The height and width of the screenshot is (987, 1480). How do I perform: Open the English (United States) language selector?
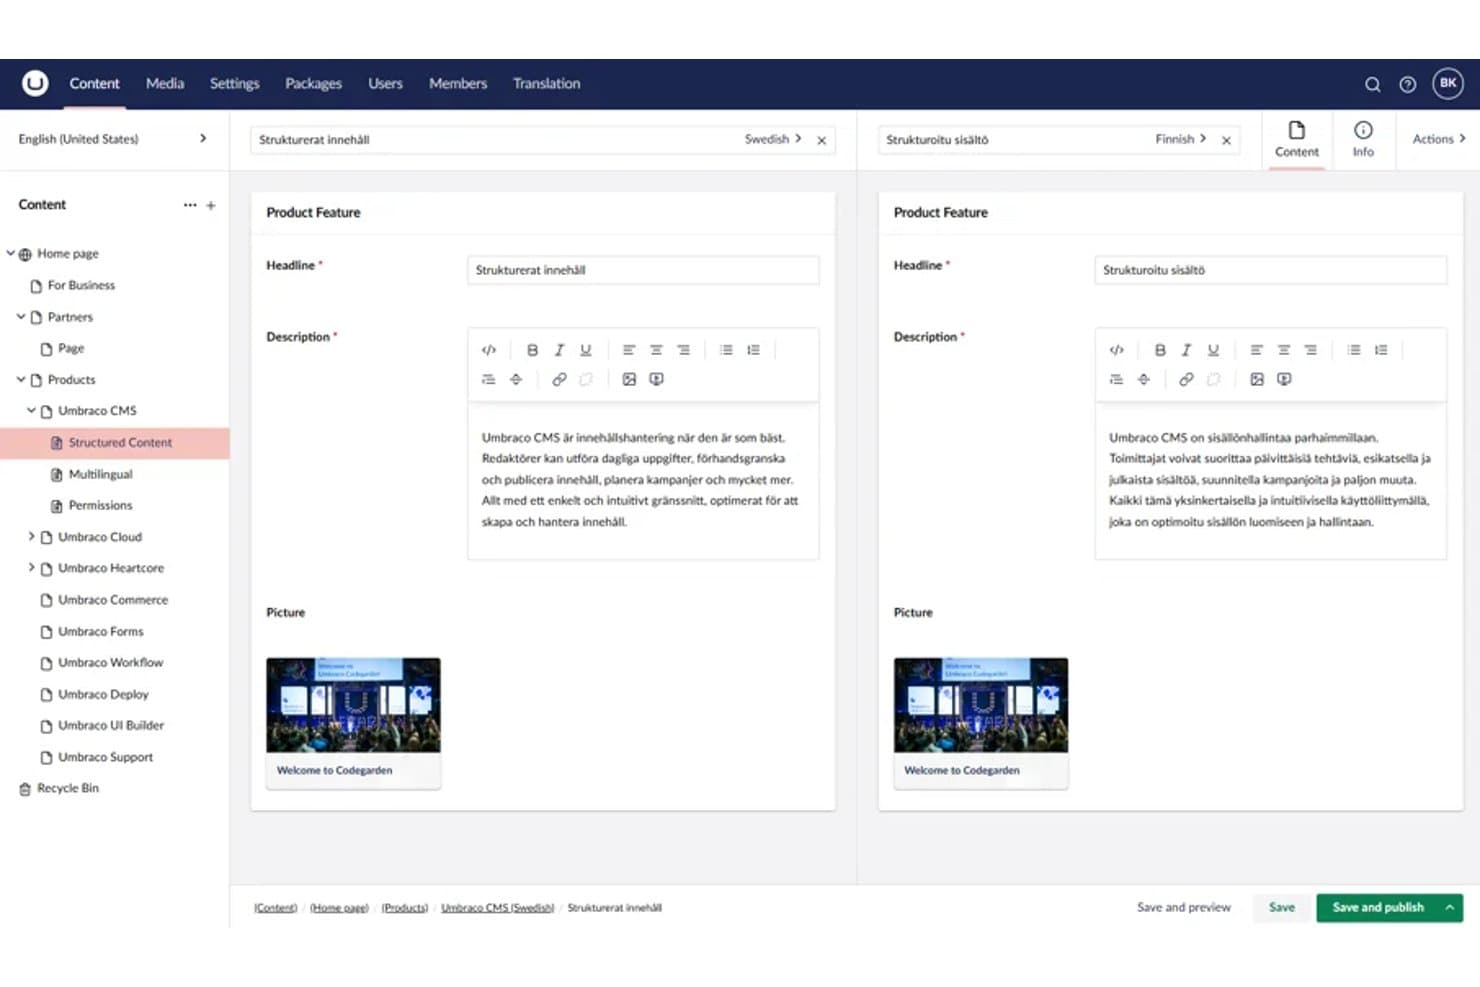pos(113,139)
